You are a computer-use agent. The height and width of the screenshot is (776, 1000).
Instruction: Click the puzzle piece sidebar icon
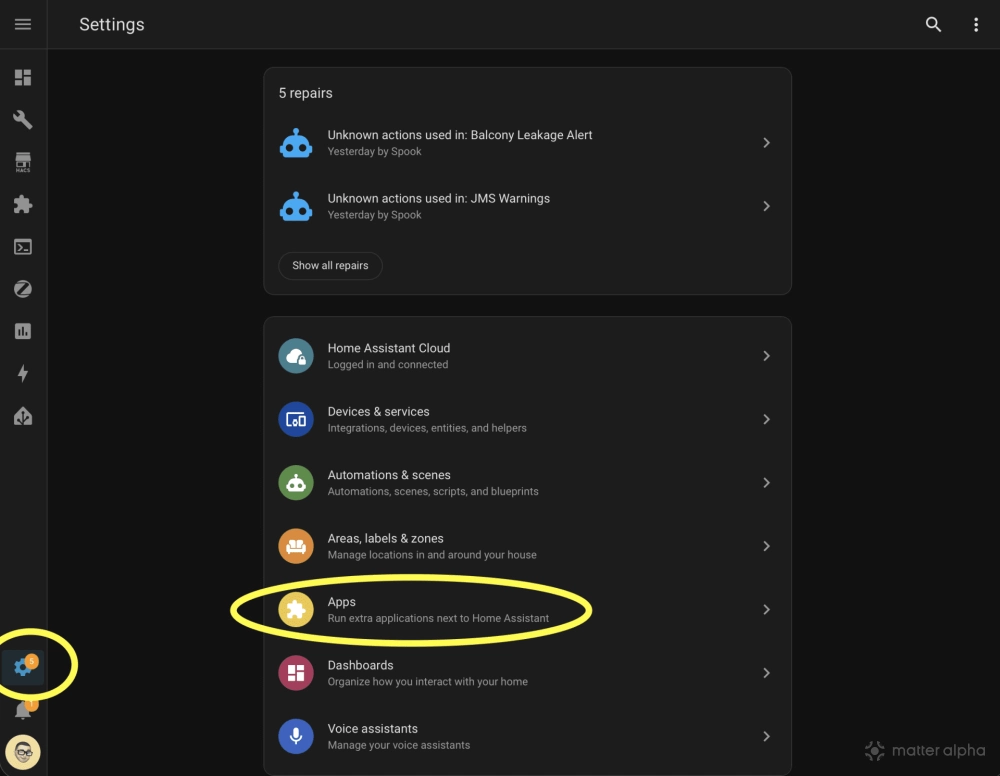pos(23,203)
